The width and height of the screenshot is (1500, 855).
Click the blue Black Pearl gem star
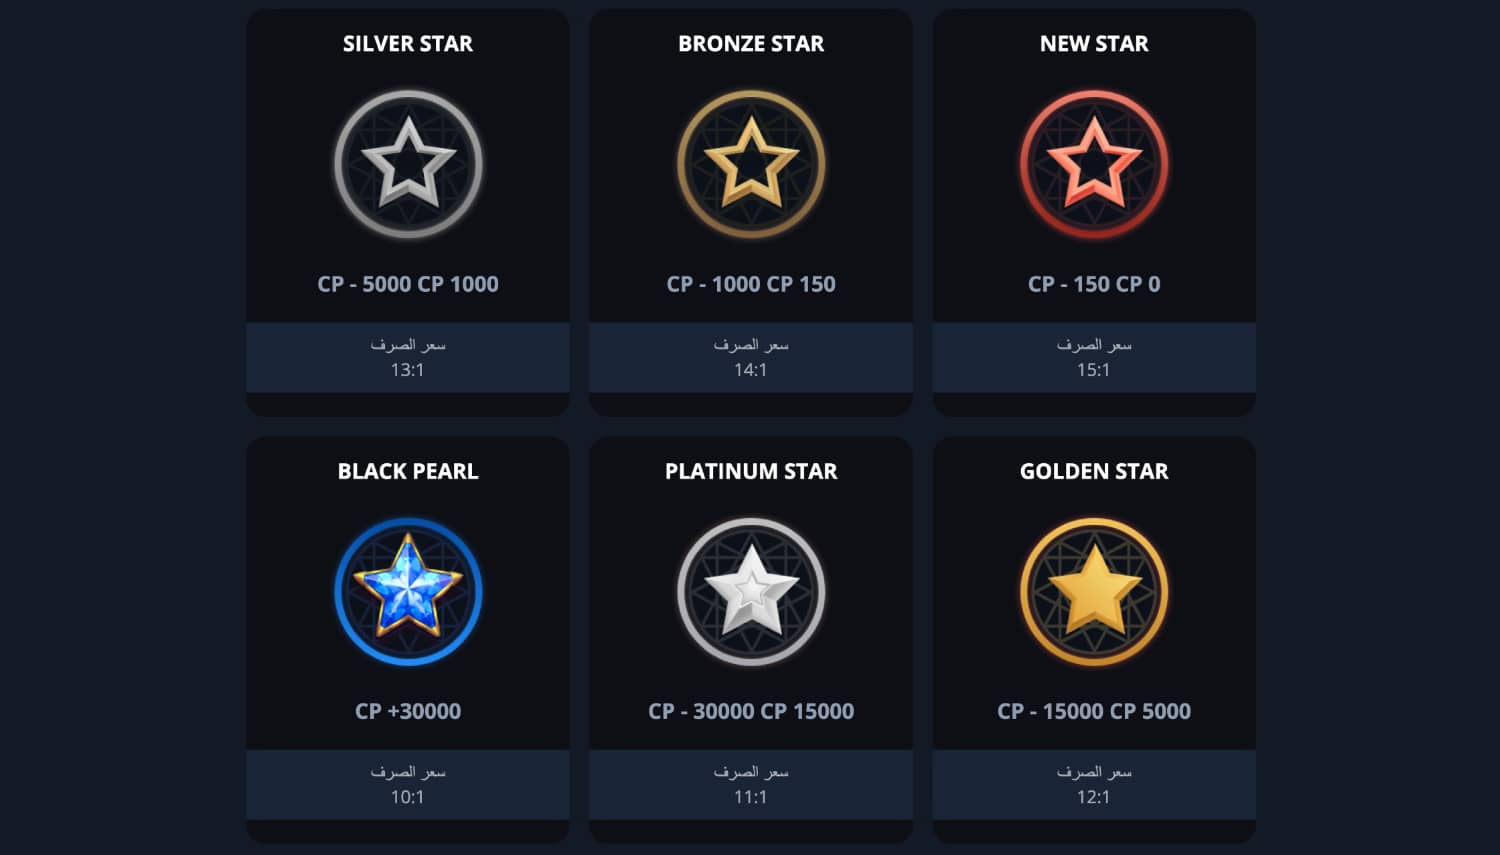coord(408,591)
